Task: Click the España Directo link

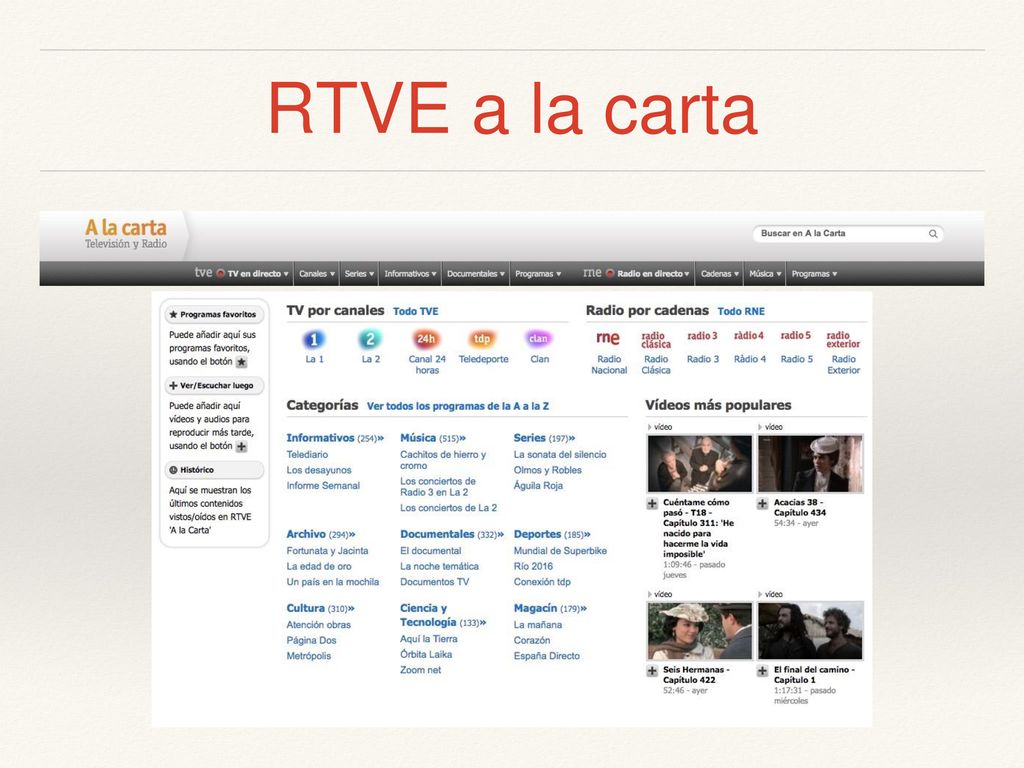Action: coord(547,656)
